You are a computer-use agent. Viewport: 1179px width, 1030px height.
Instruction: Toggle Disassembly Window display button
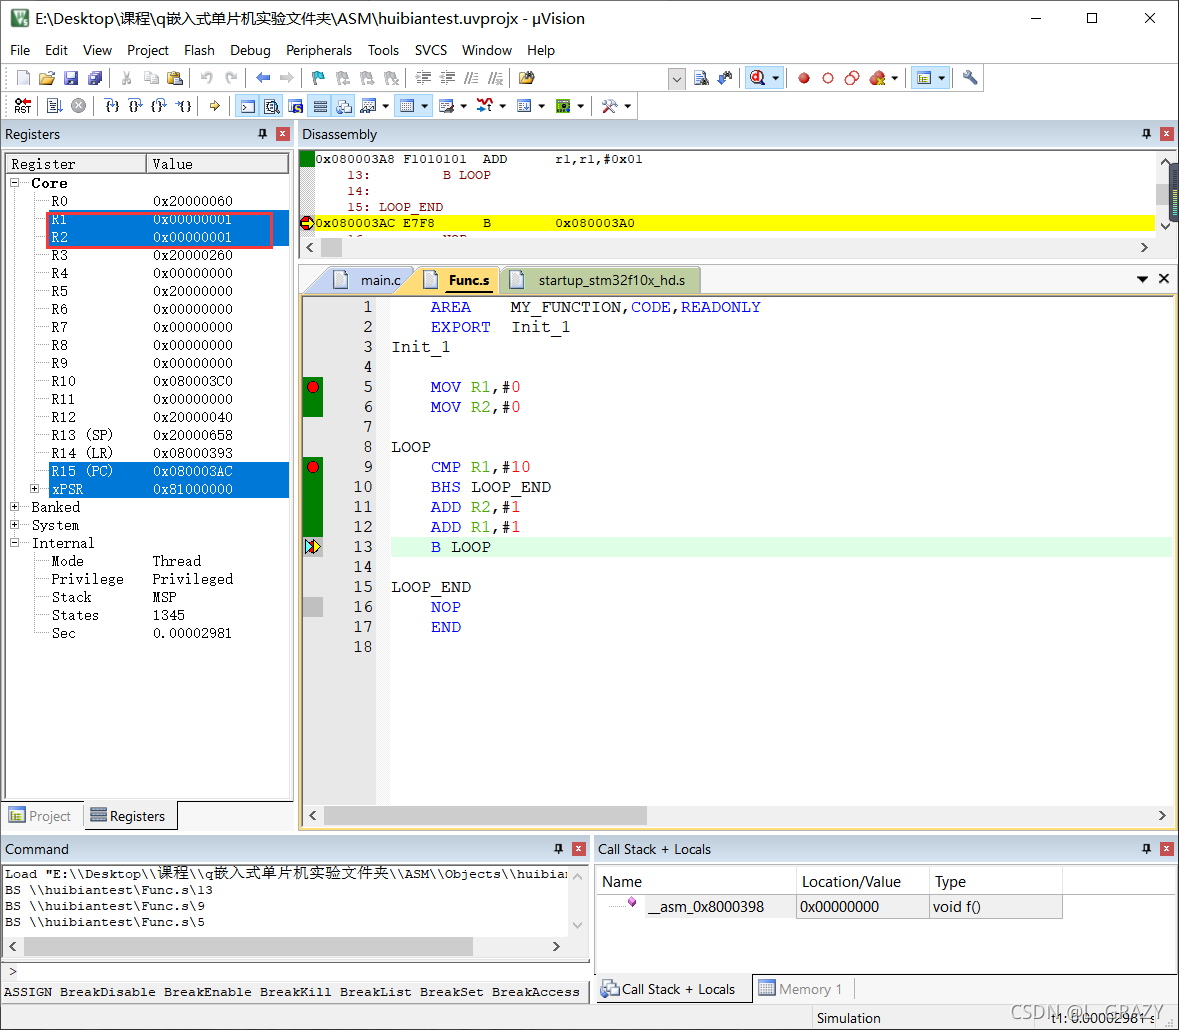271,106
